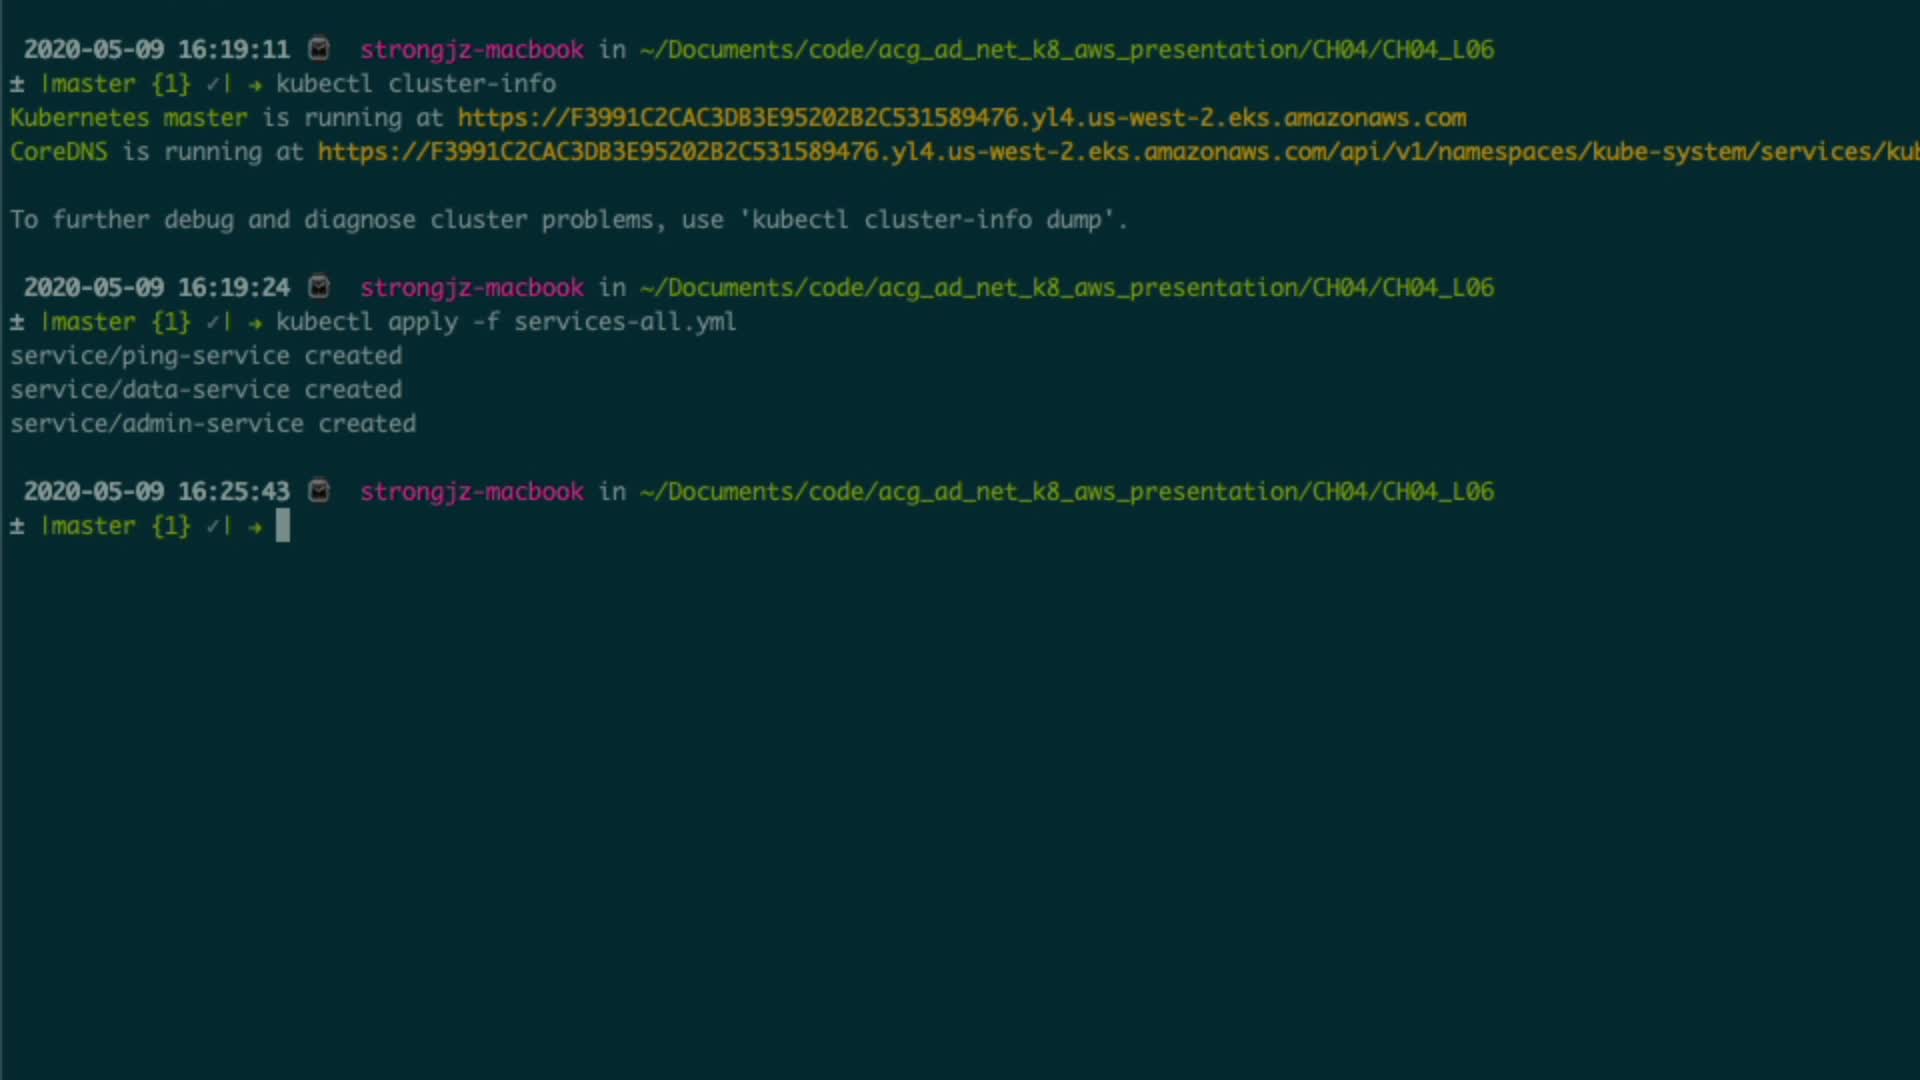Click the 'strongjz-macbook' hostname in last prompt

(x=471, y=492)
